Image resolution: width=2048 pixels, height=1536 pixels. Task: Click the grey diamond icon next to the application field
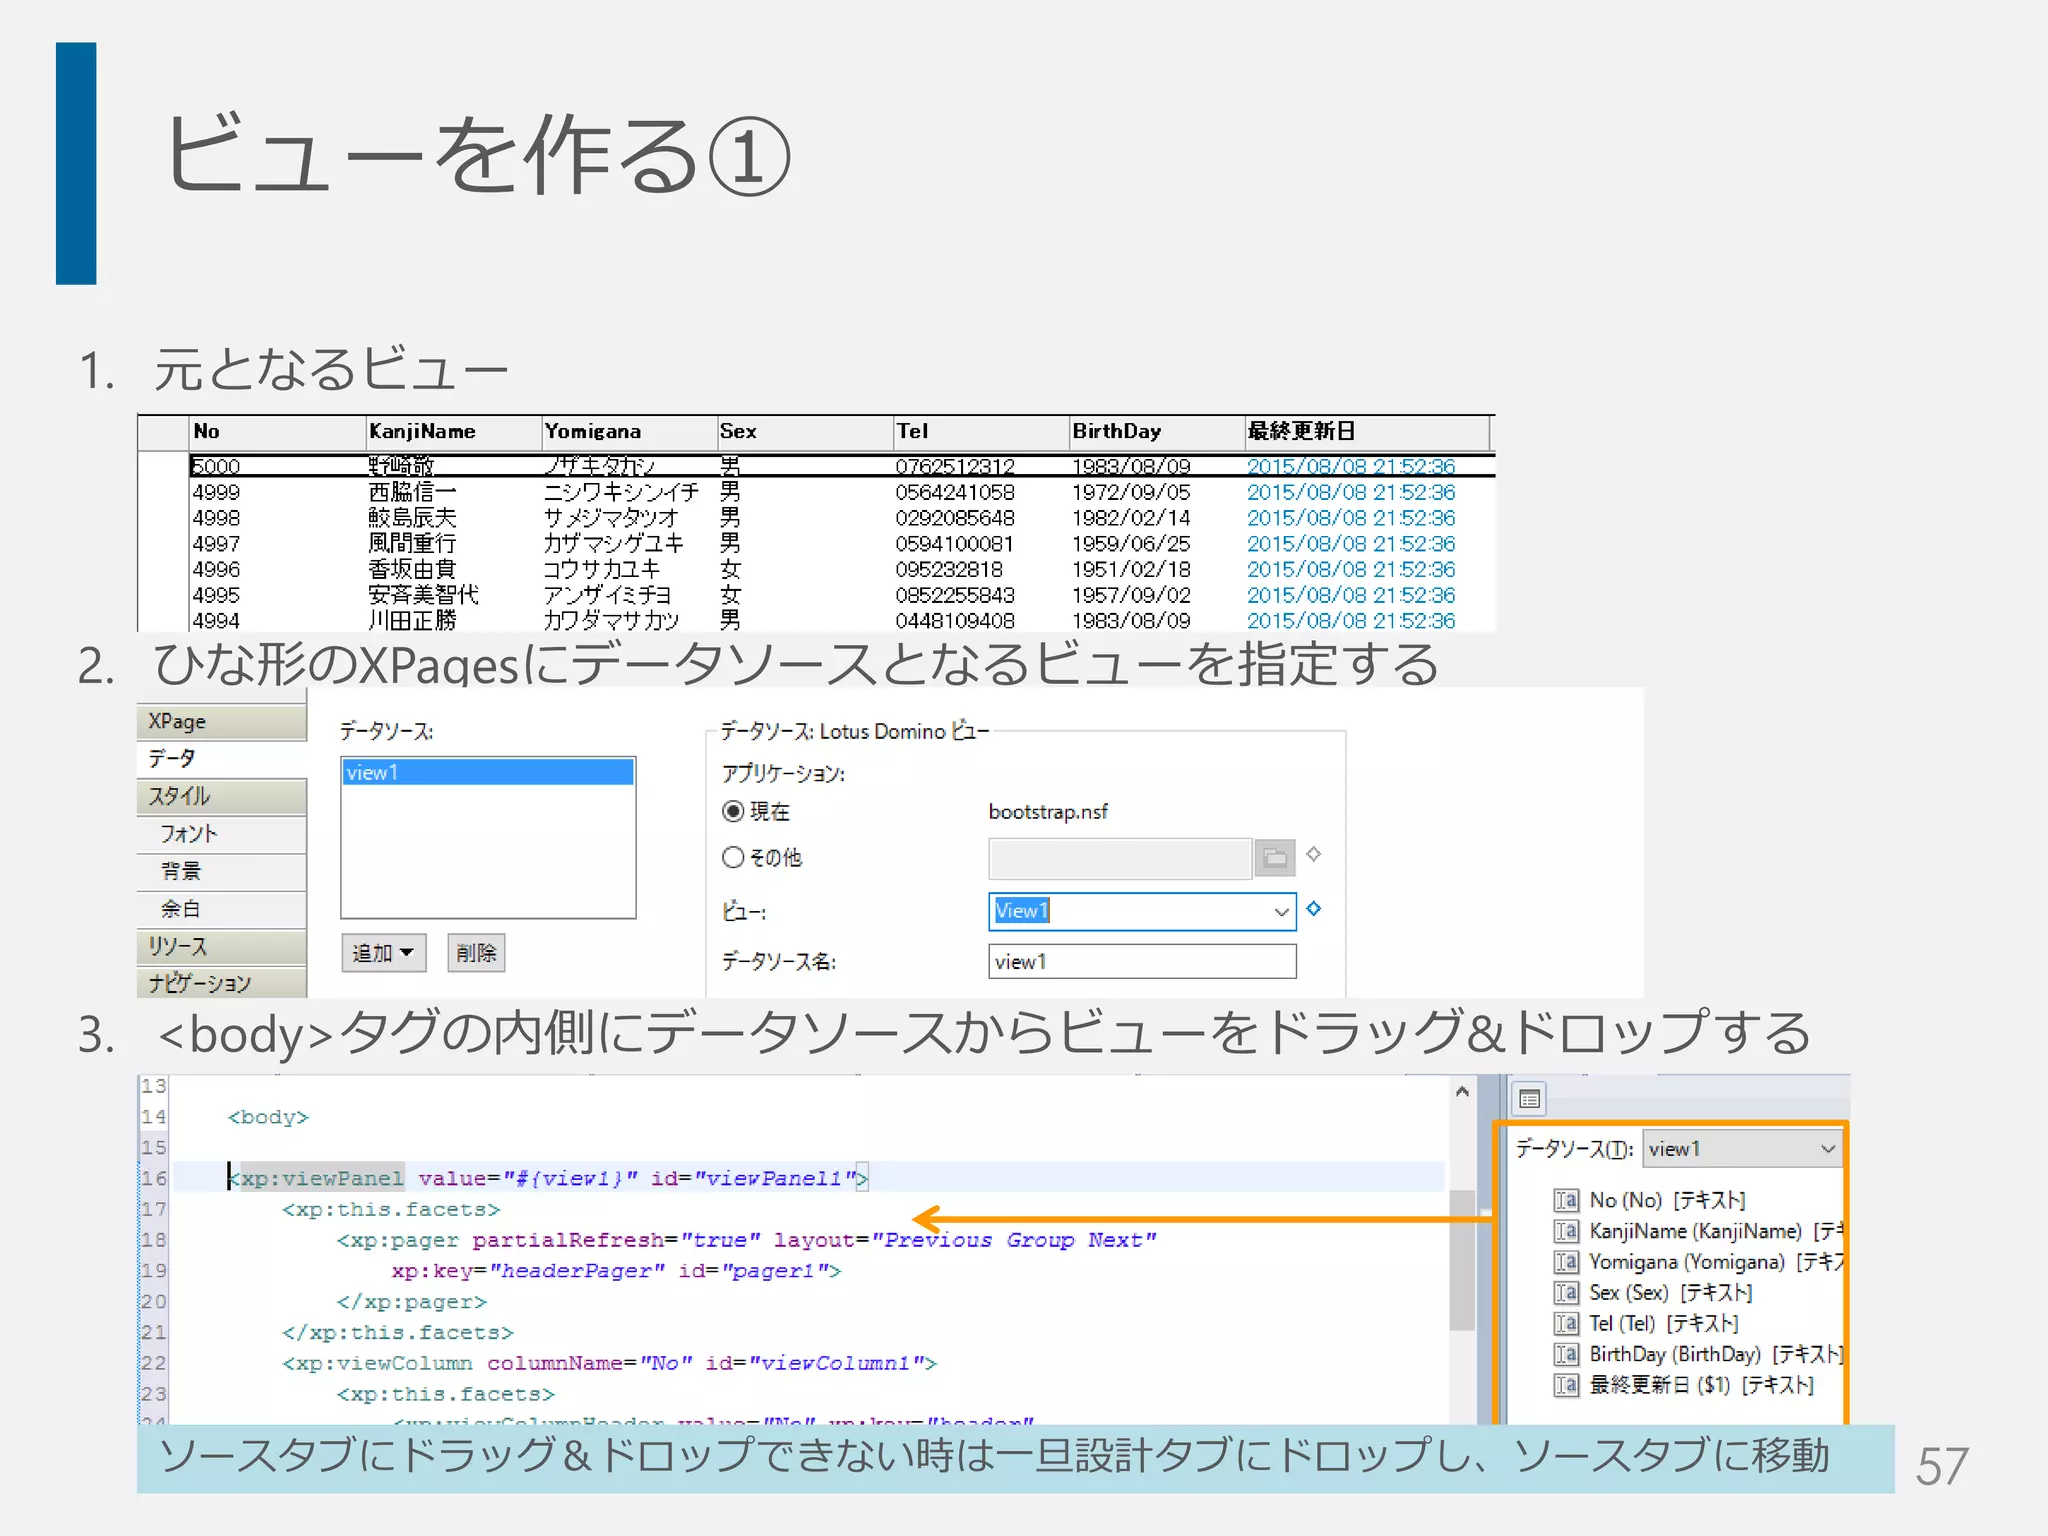tap(1314, 854)
